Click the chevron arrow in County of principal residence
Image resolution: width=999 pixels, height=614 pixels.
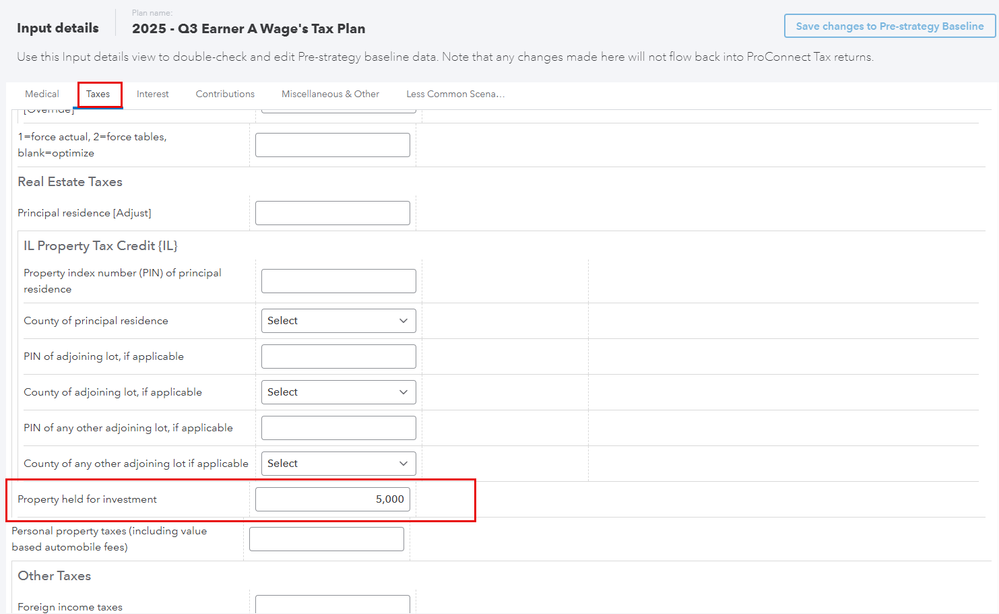pos(404,321)
